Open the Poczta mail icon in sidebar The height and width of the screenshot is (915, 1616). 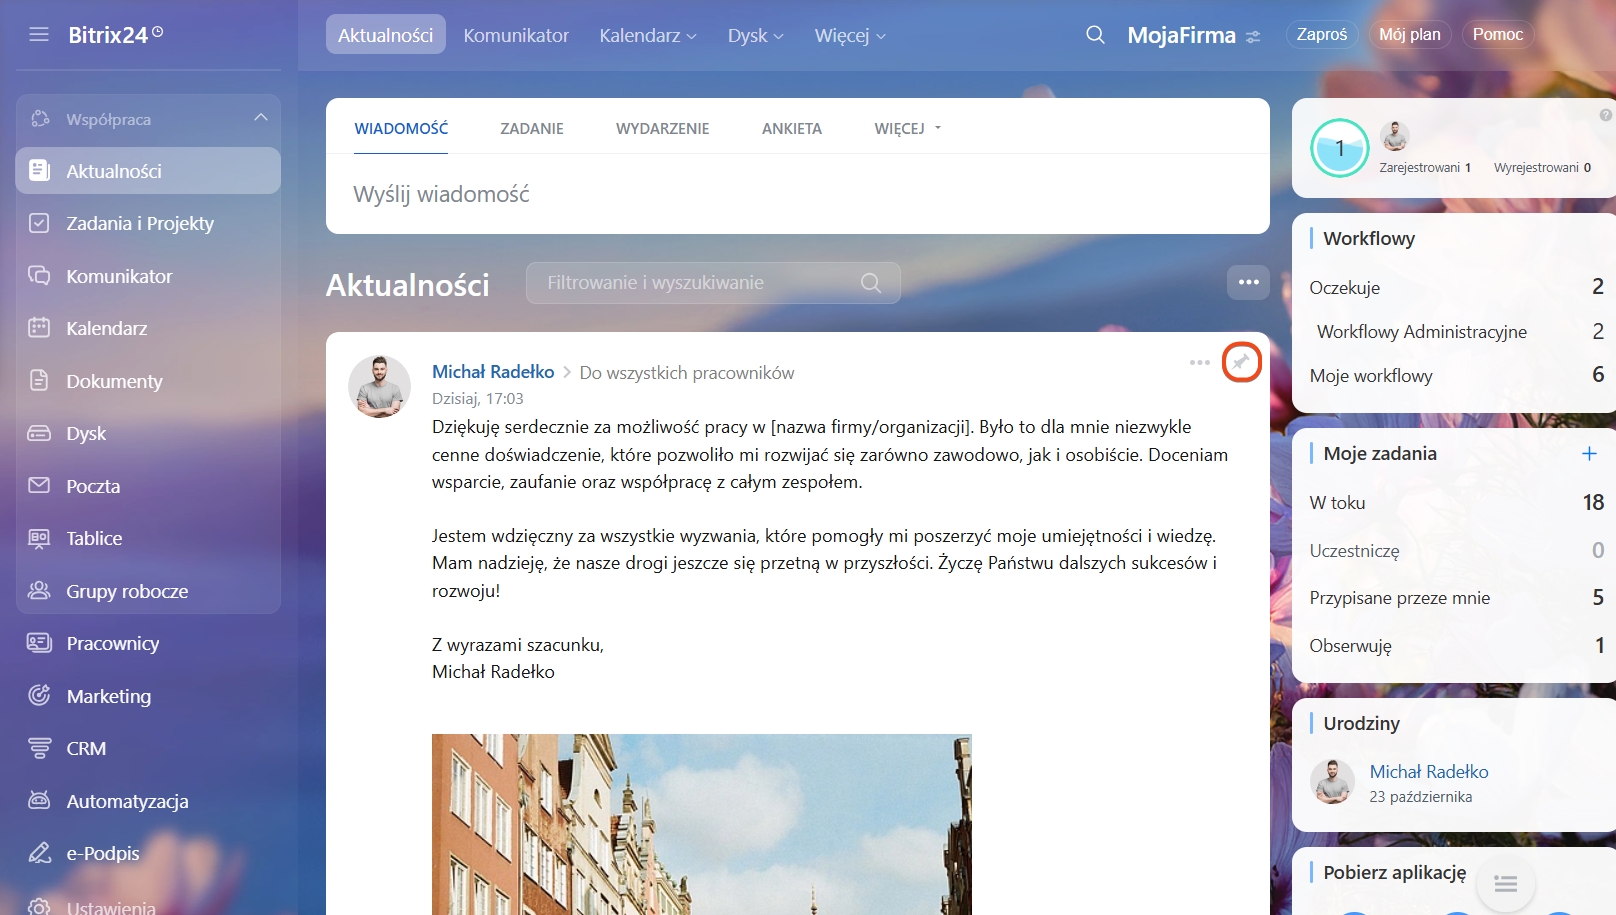(39, 486)
